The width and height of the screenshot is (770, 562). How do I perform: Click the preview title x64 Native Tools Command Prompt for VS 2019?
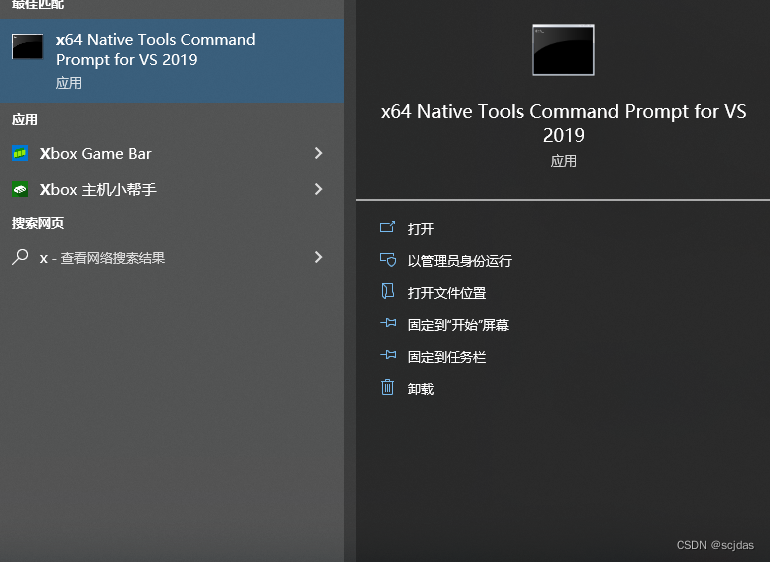point(563,123)
